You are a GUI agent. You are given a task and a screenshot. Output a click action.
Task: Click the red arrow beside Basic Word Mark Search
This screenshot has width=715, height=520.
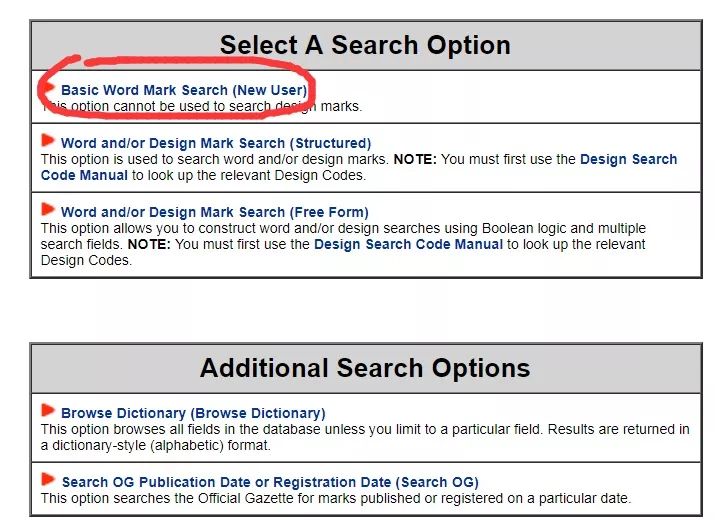click(x=48, y=88)
